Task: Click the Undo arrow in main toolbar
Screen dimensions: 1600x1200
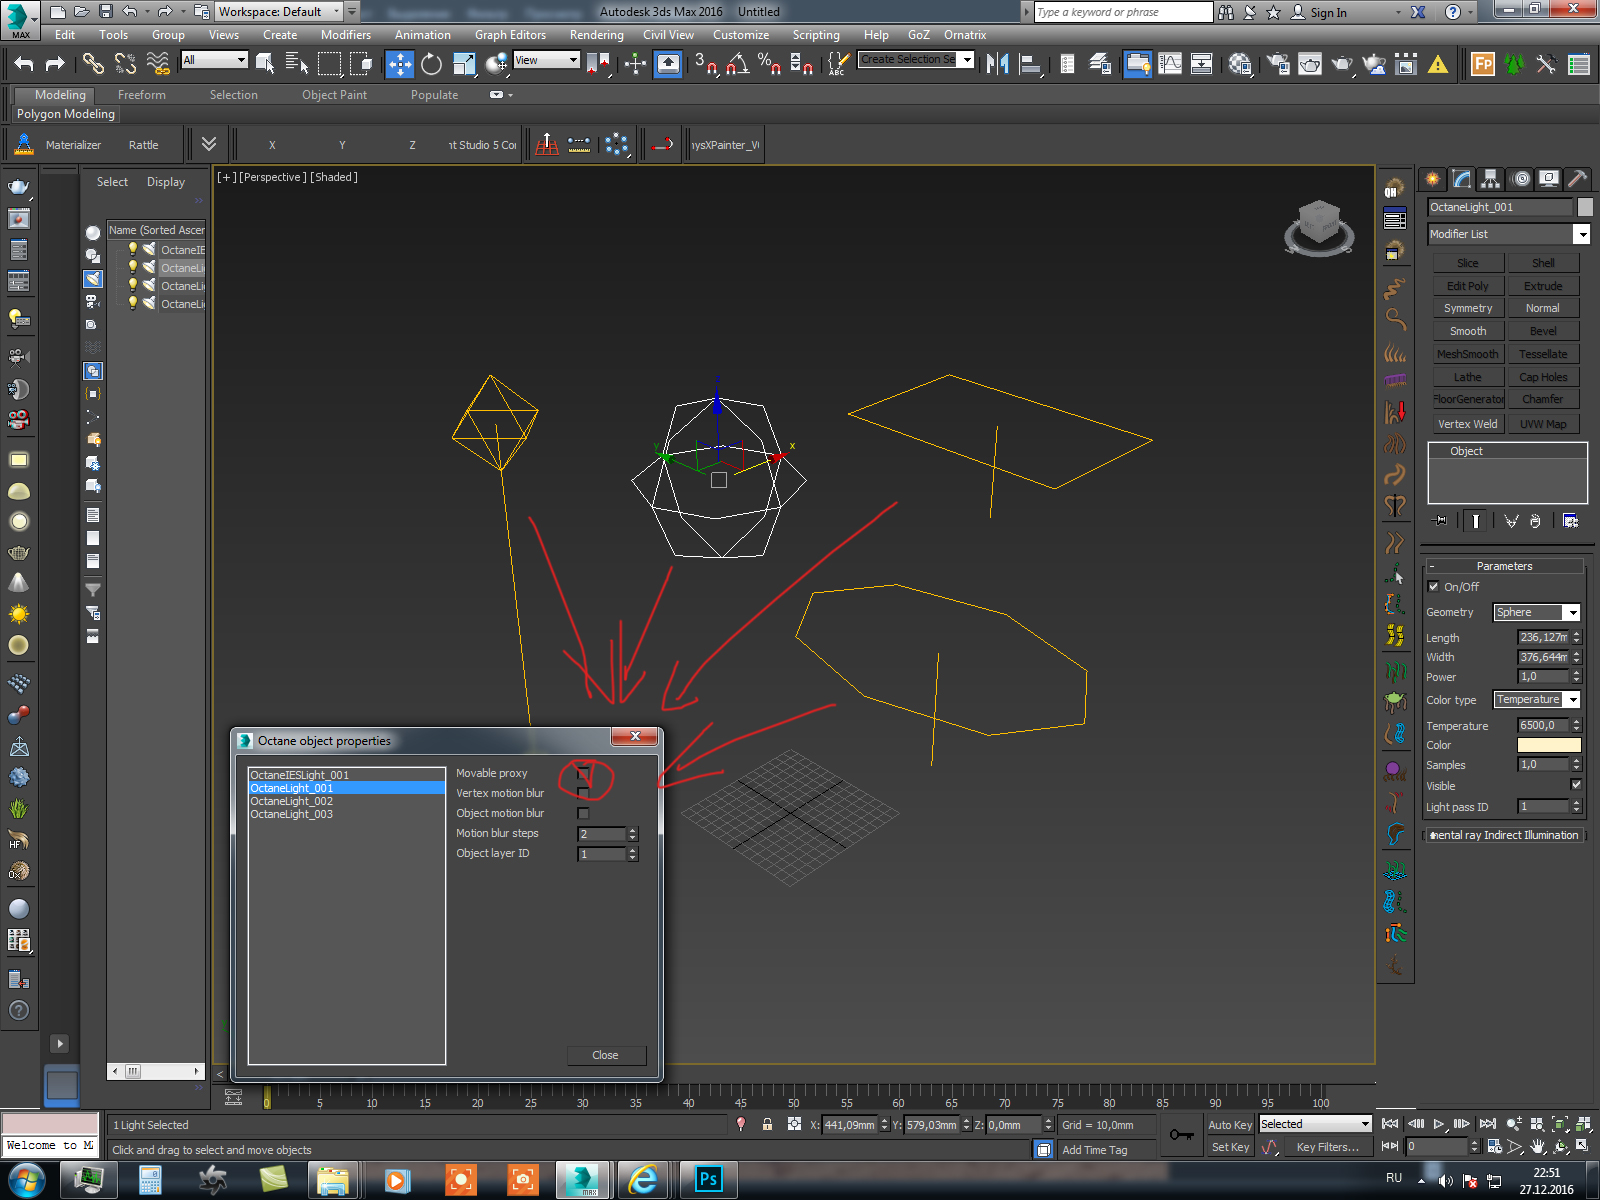Action: point(24,64)
